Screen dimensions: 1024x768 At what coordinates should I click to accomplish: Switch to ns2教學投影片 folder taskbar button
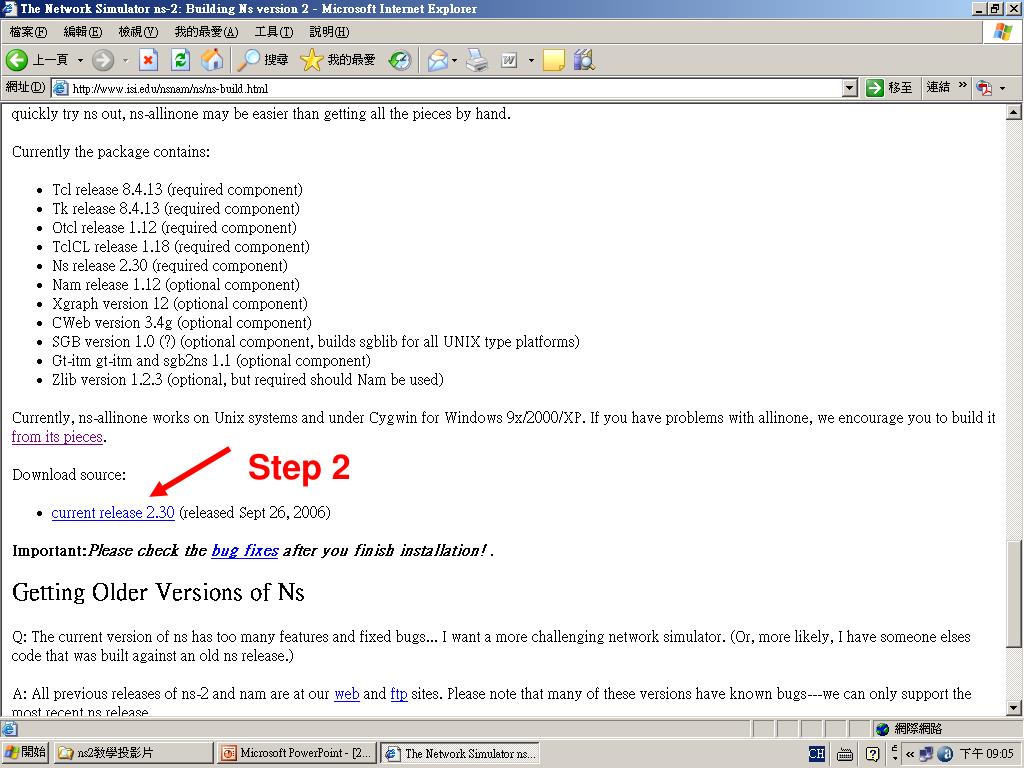(133, 753)
